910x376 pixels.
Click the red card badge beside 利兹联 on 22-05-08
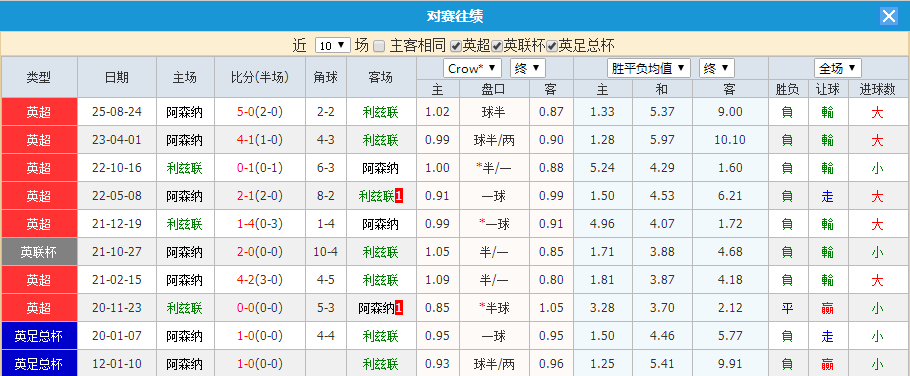coord(399,196)
